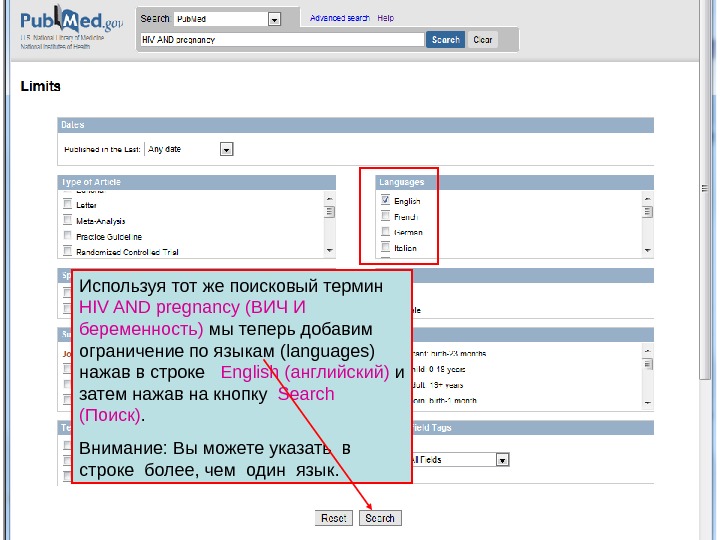This screenshot has width=720, height=540.
Task: Click the Type of Article section header
Action: pos(197,182)
